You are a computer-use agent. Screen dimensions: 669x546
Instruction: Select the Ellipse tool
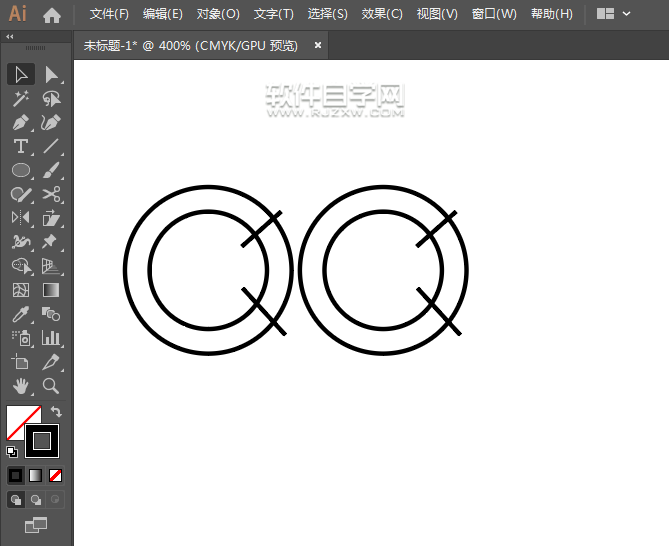coord(21,170)
